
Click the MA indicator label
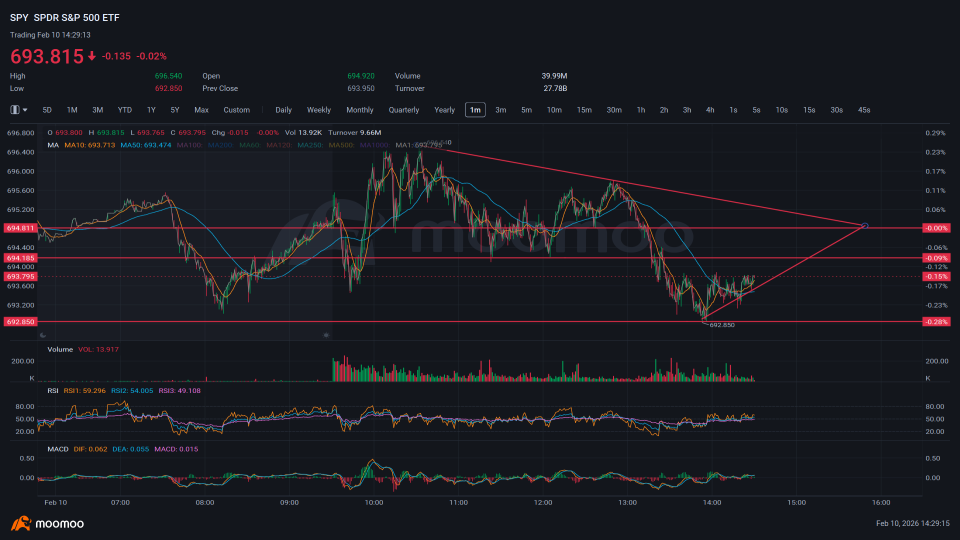53,145
